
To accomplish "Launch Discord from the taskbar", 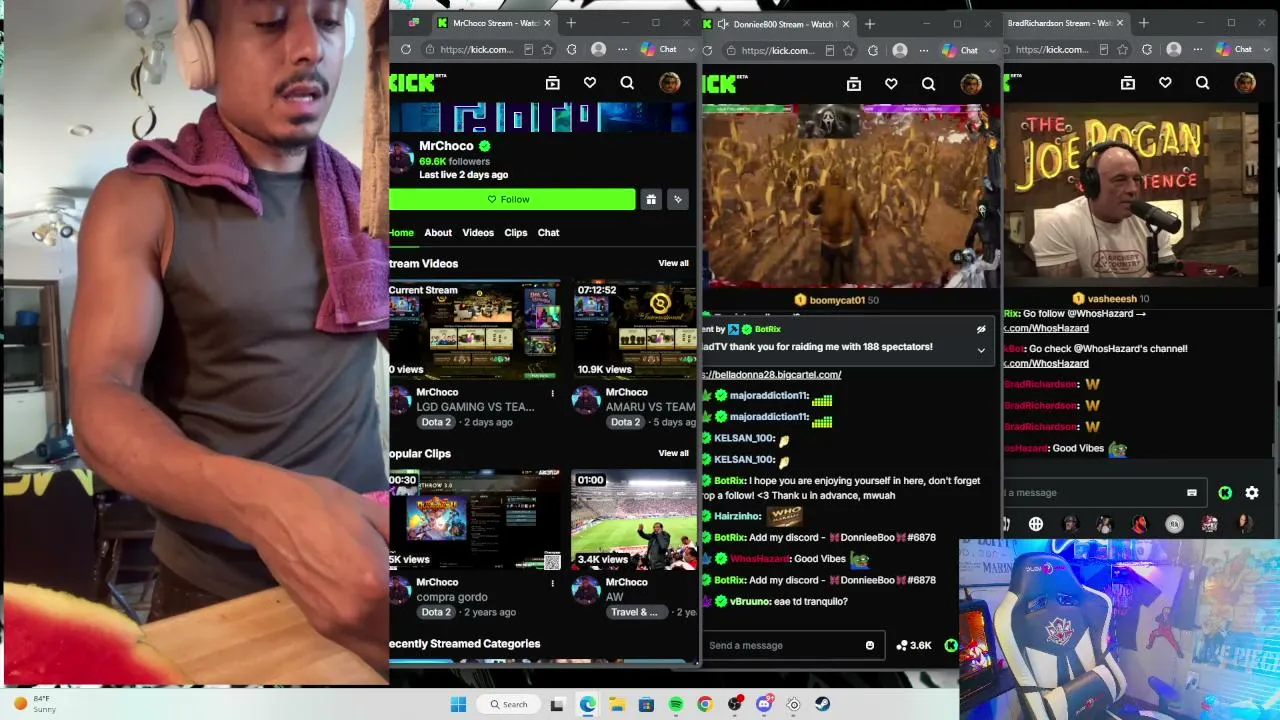I will pos(764,704).
